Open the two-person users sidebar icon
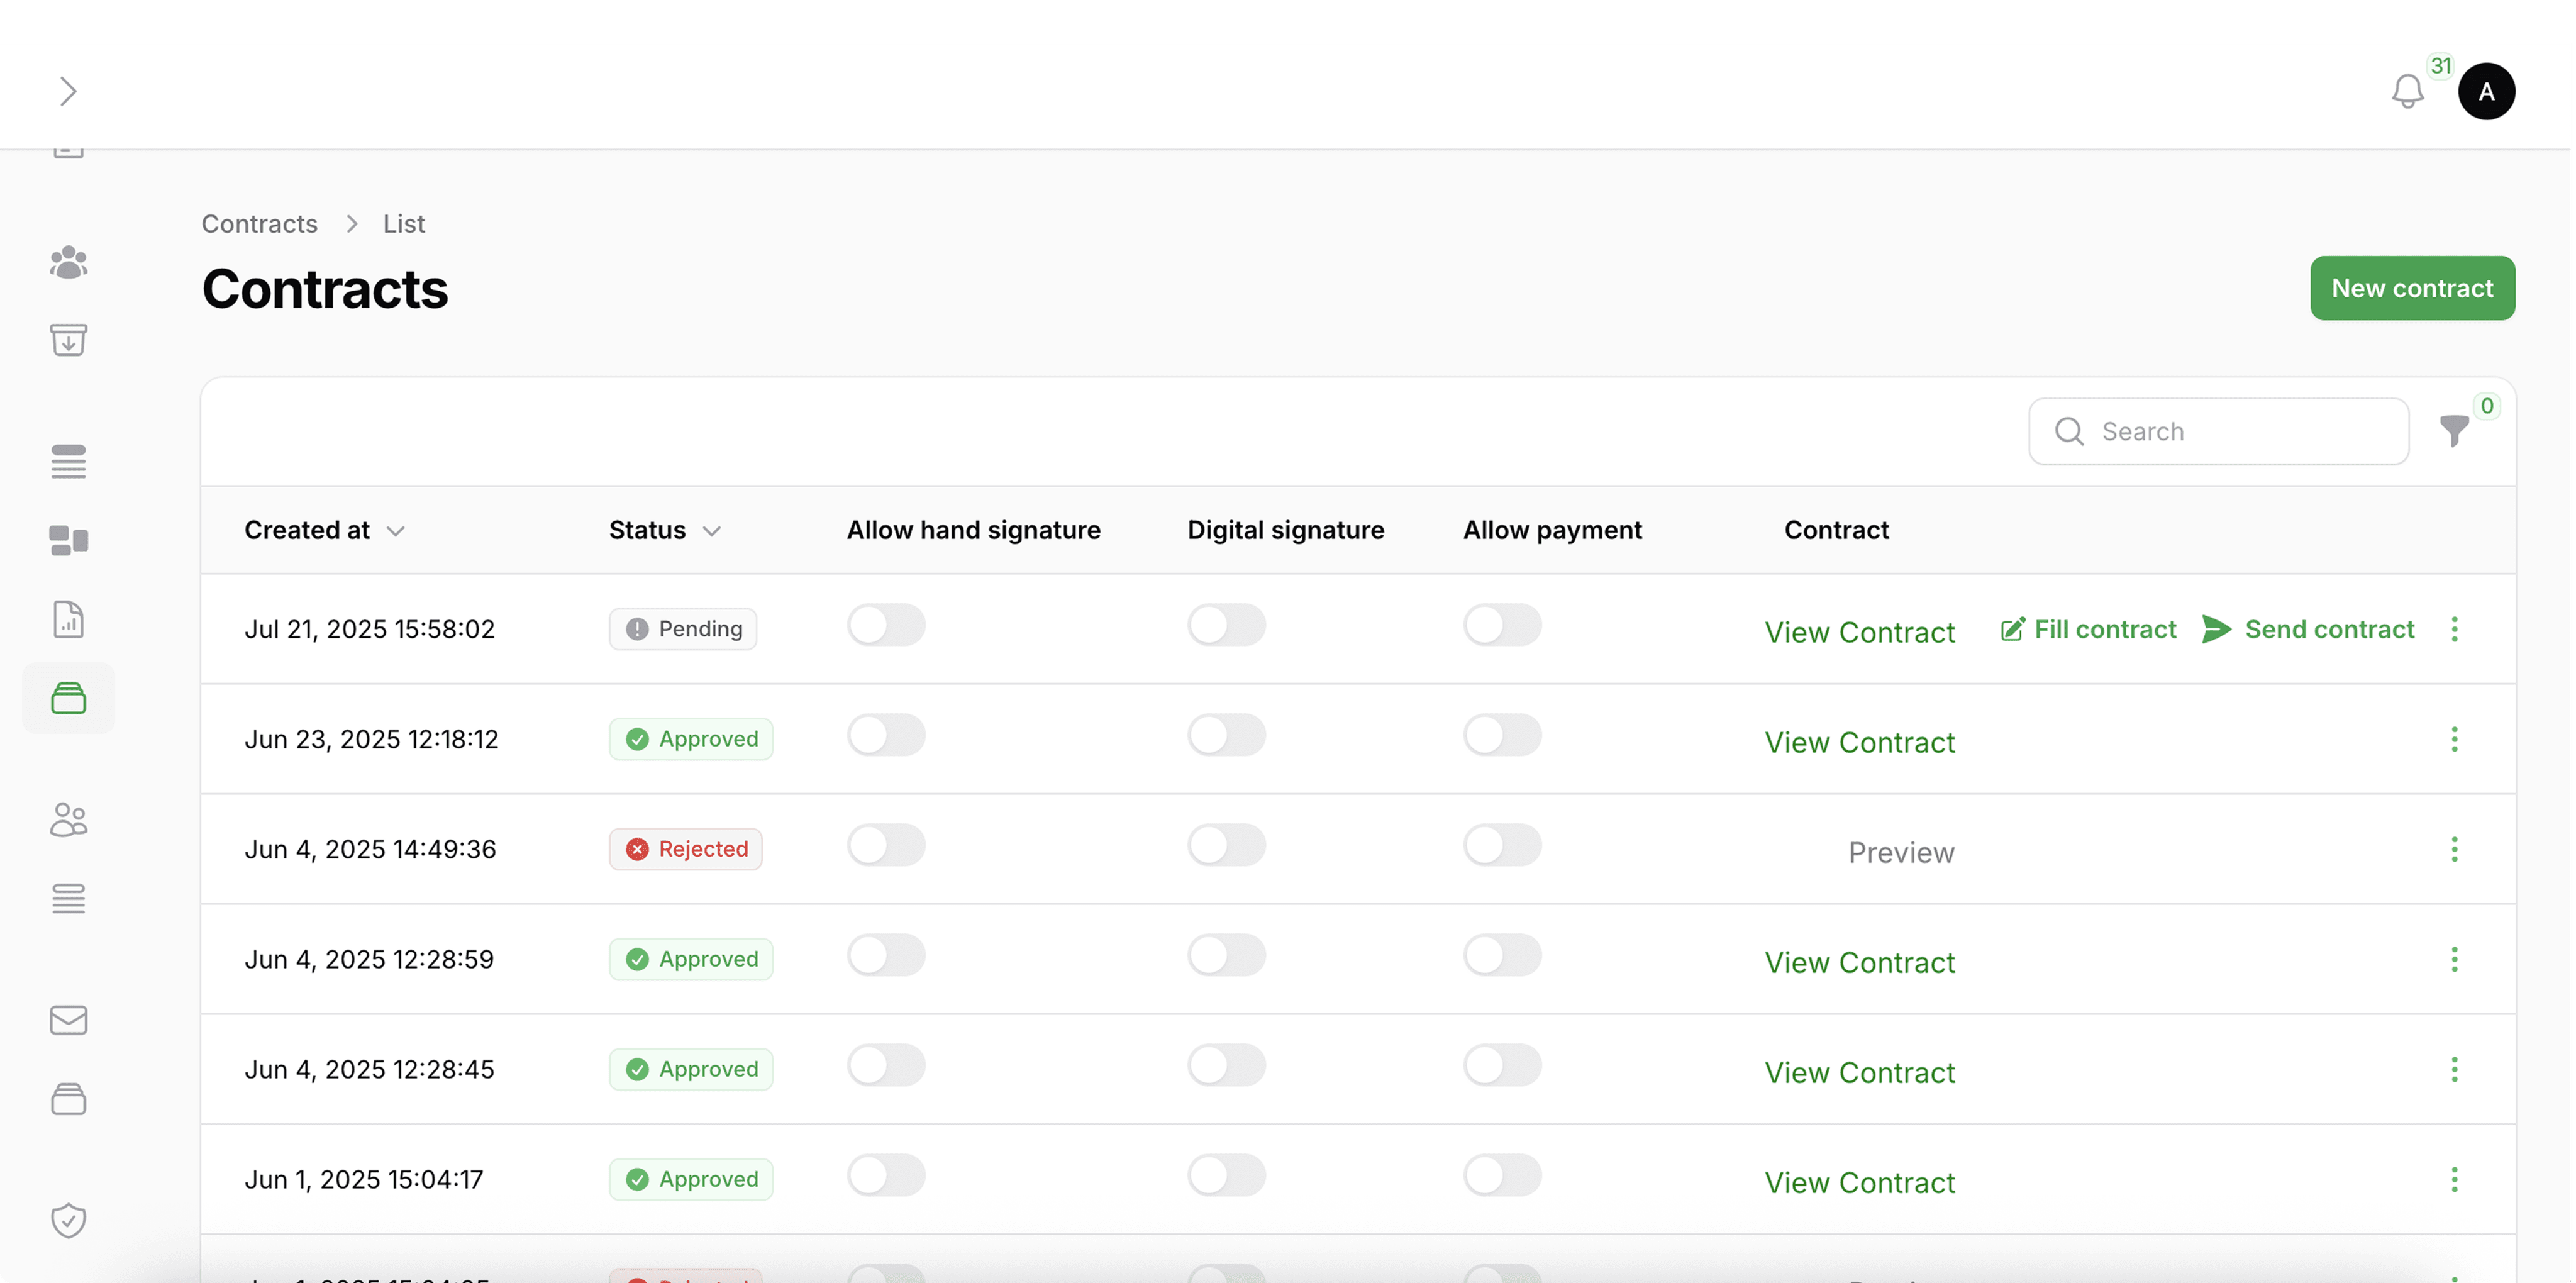Screen dimensions: 2576x1283 click(68, 819)
